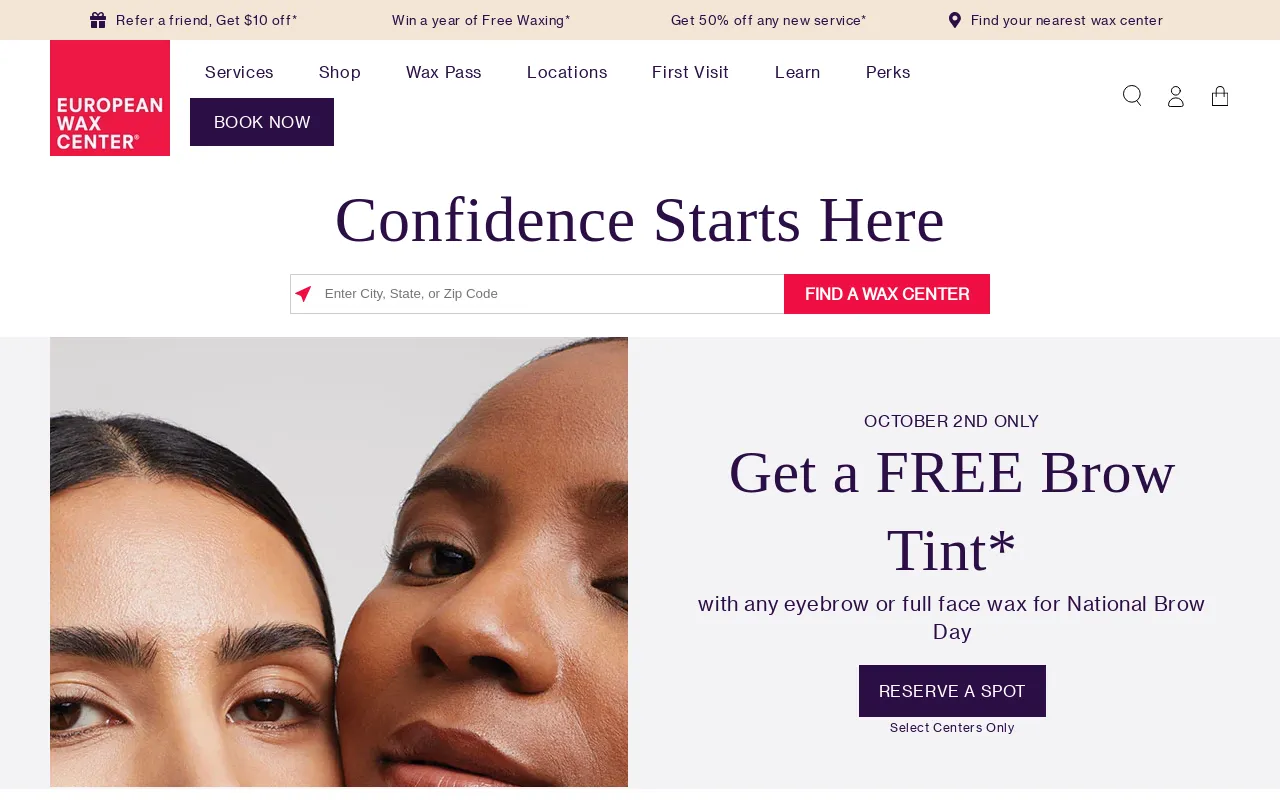Click the BOOK NOW button

(262, 122)
